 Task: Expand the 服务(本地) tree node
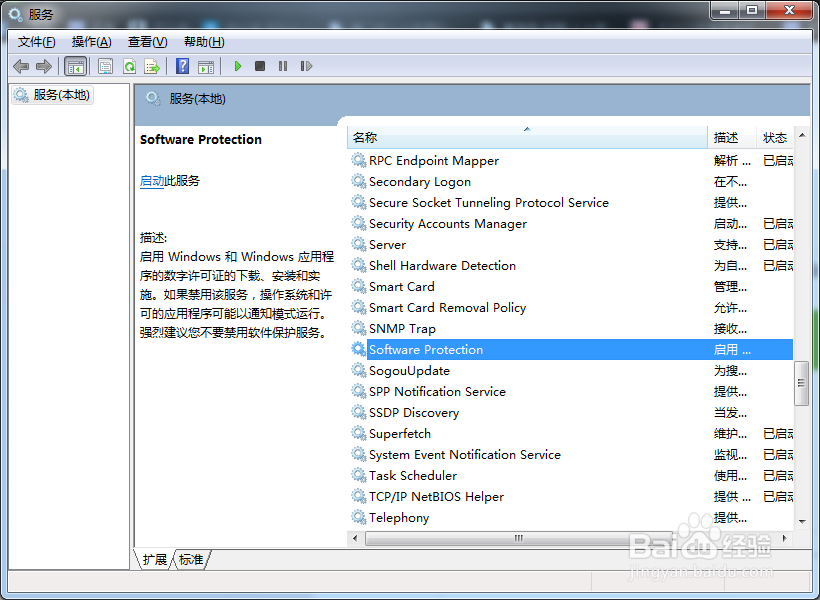51,95
